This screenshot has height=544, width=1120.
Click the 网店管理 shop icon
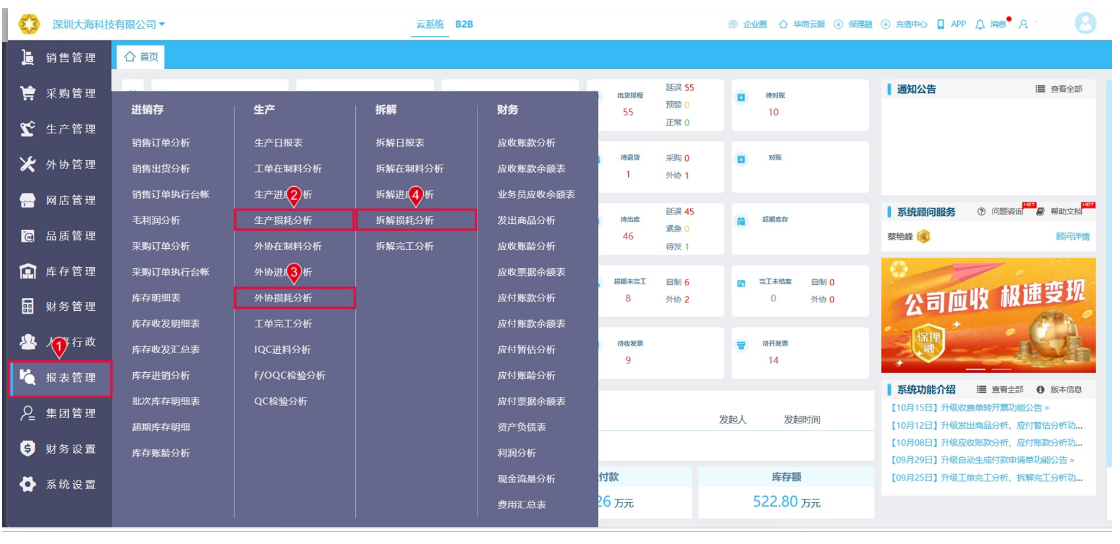click(x=28, y=200)
